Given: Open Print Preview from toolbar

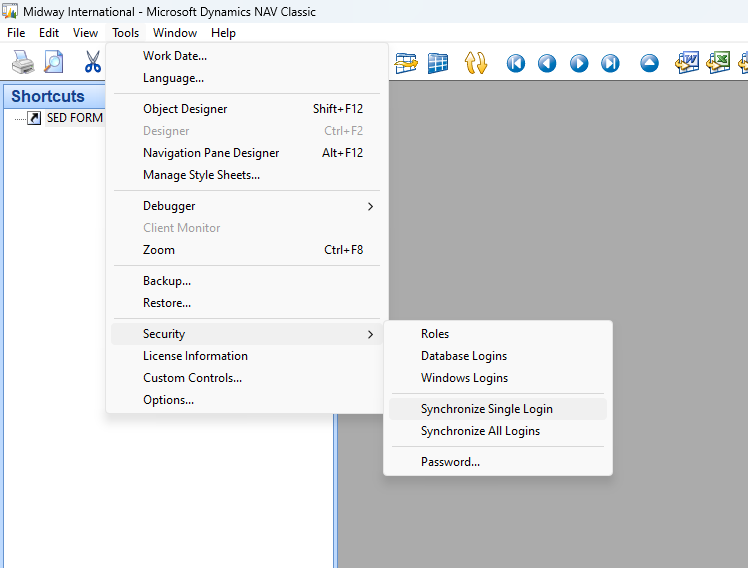Looking at the screenshot, I should tap(53, 62).
